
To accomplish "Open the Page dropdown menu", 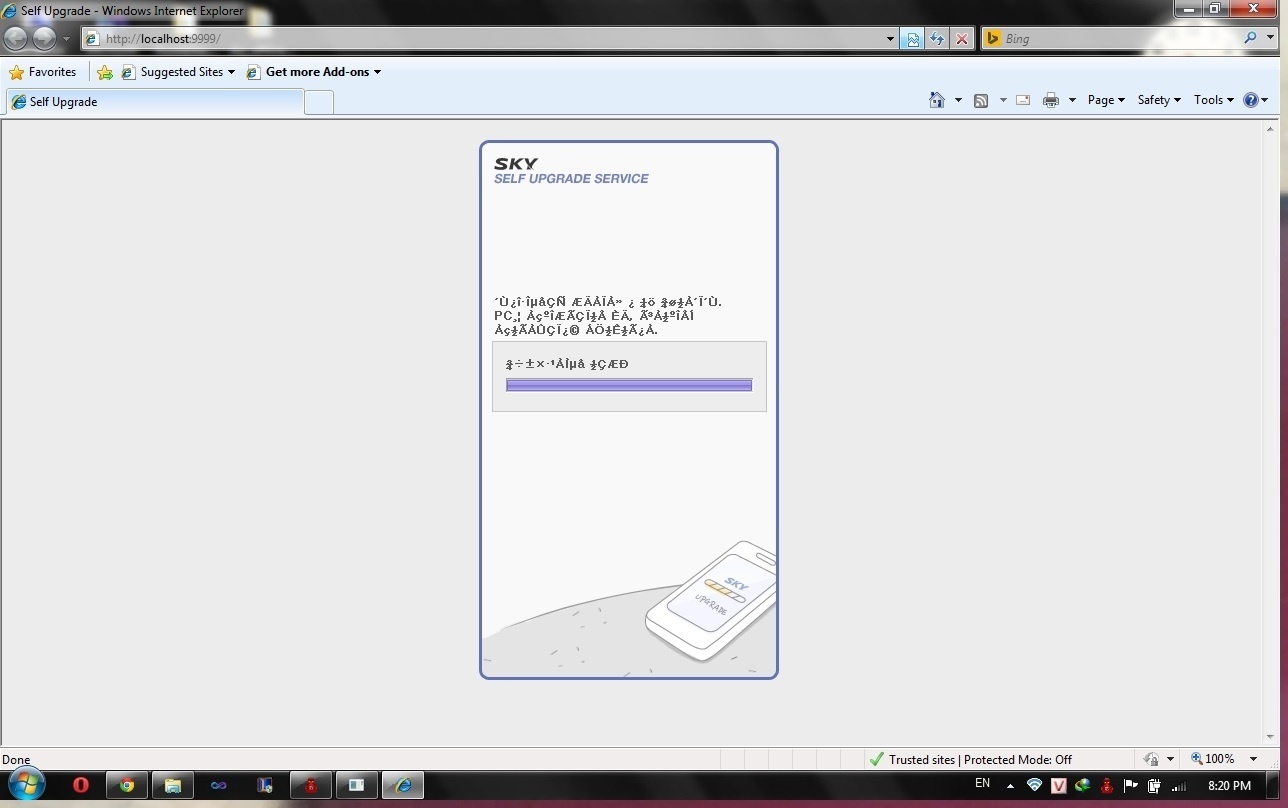I will pos(1106,100).
